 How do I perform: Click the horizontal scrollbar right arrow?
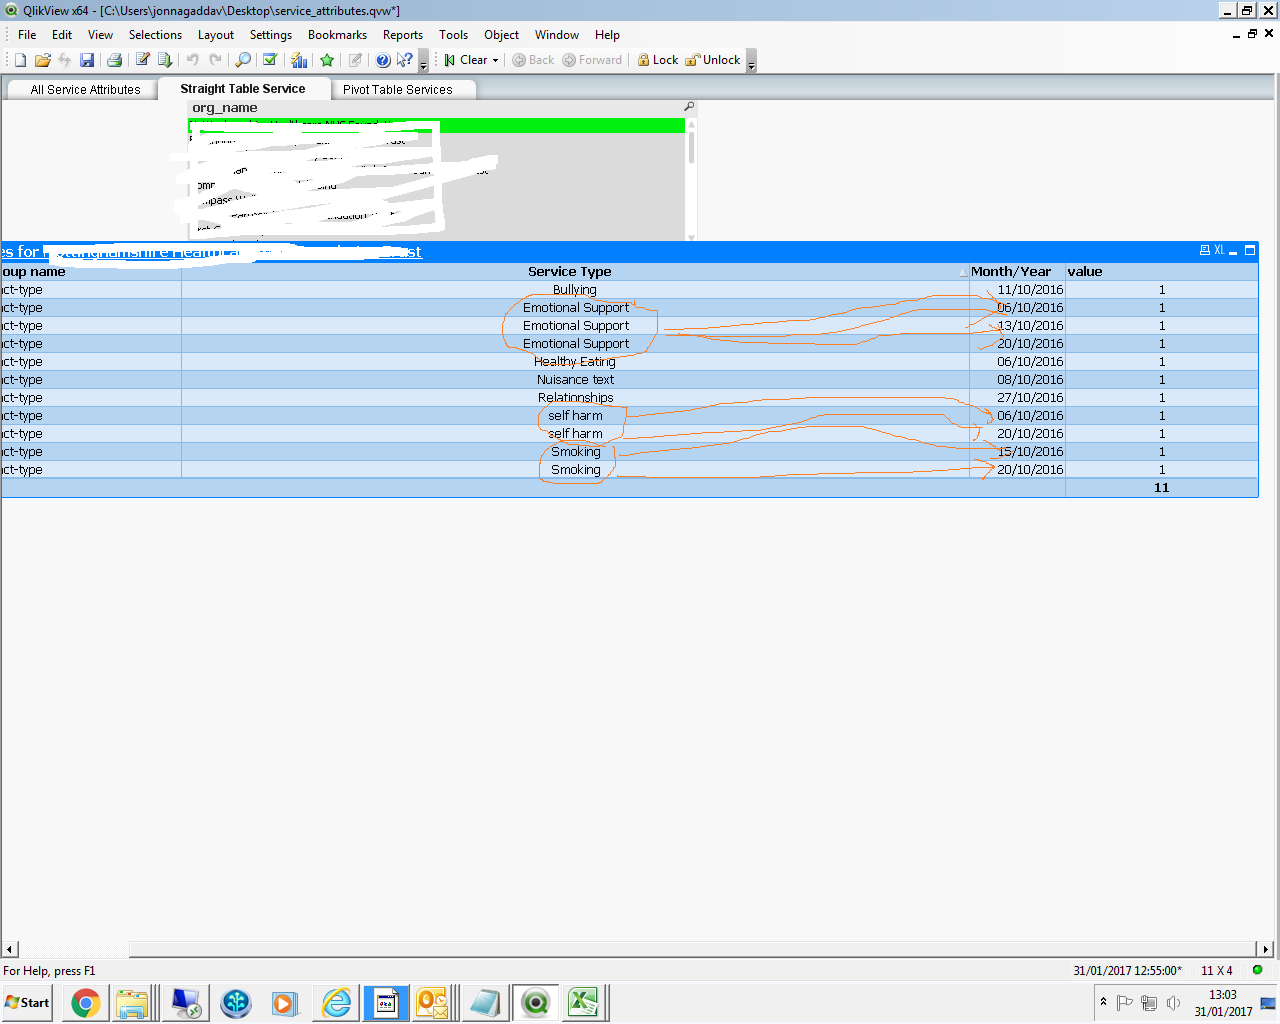(x=1265, y=949)
